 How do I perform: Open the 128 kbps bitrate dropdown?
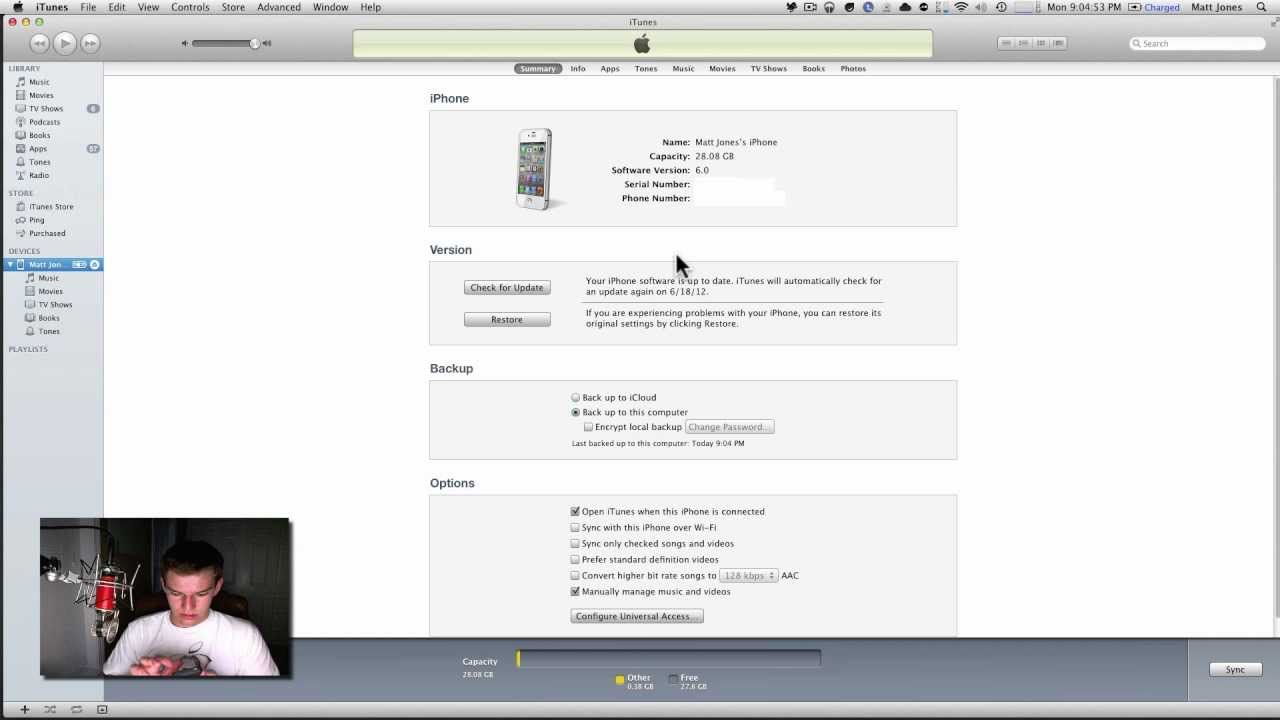748,576
